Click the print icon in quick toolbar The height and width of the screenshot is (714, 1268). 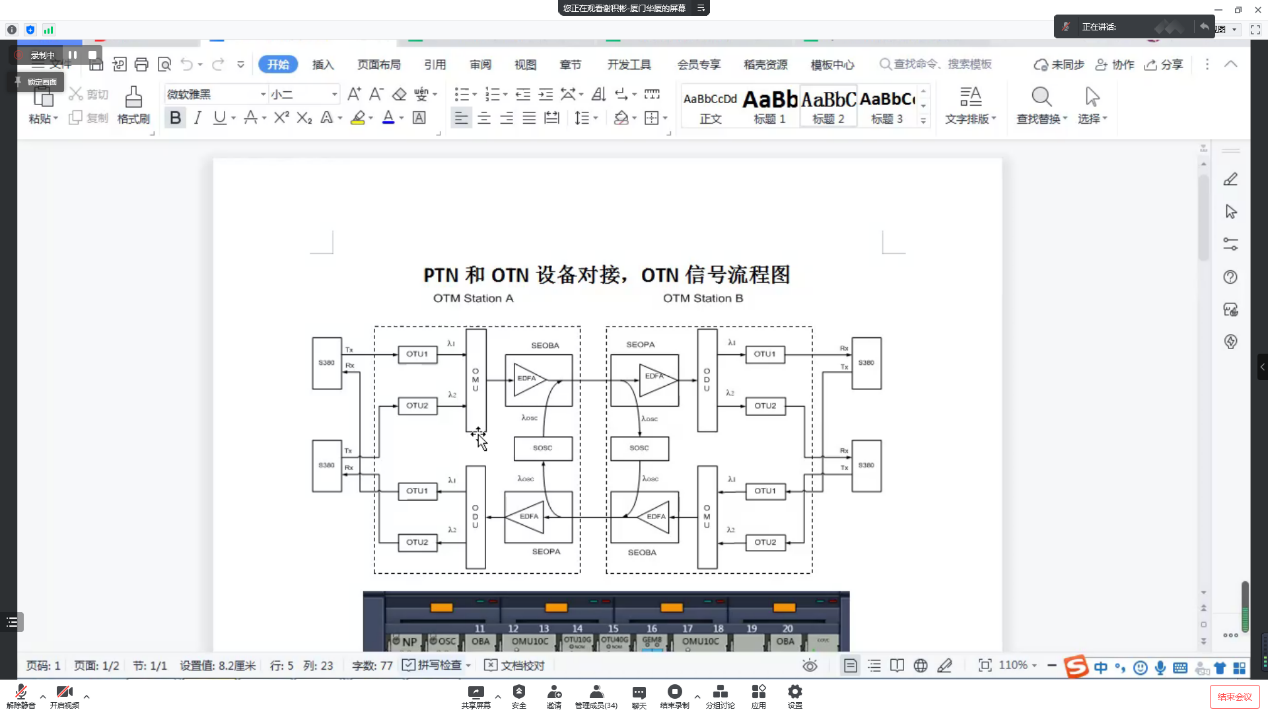point(141,65)
